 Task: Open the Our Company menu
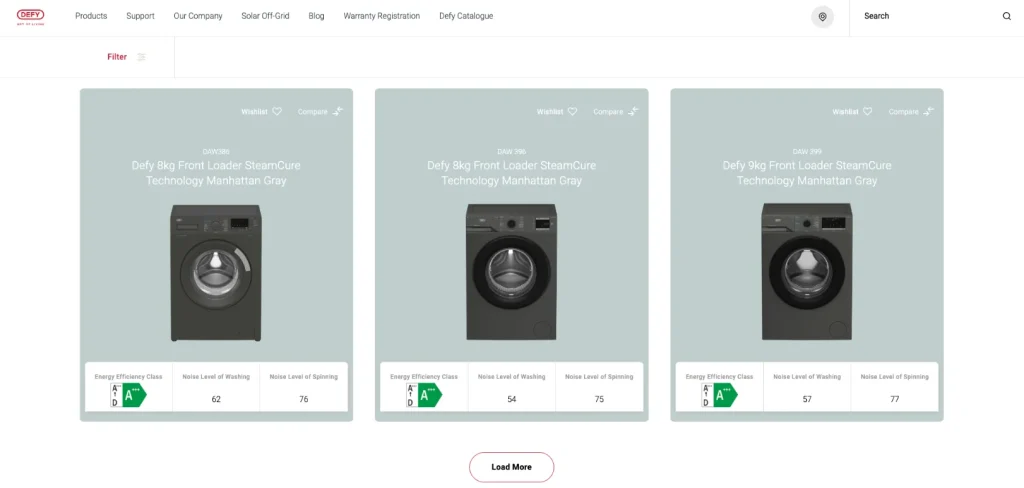pos(198,16)
